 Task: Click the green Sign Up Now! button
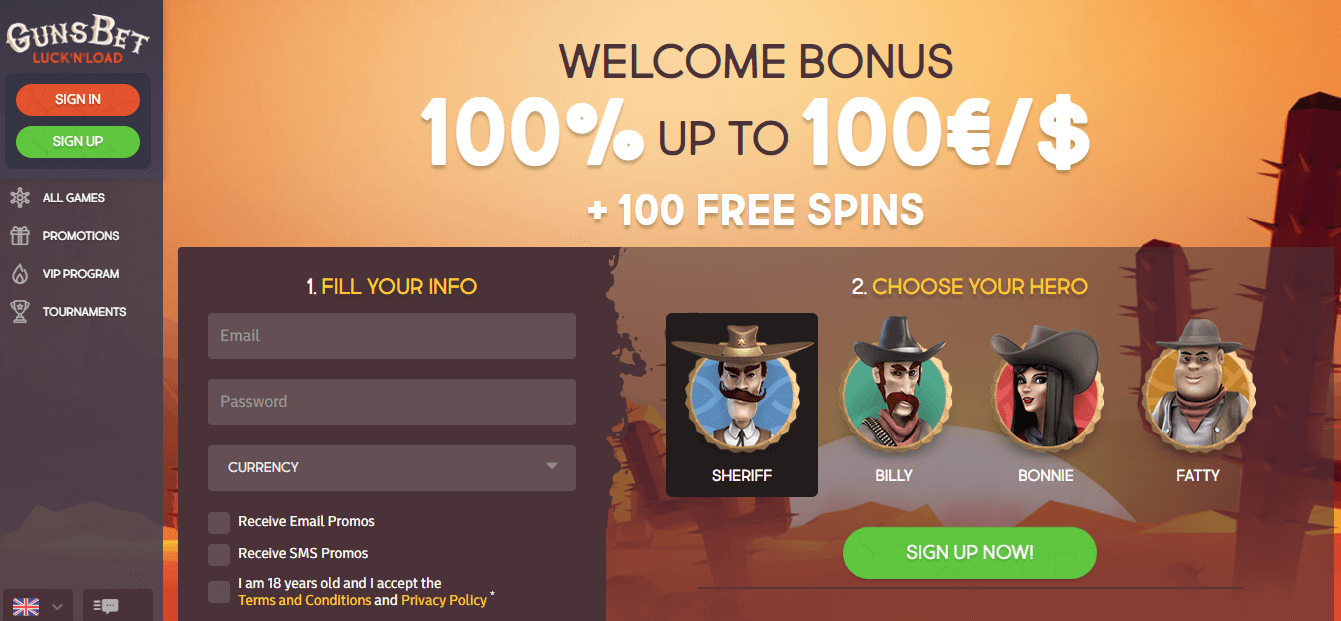pos(970,553)
